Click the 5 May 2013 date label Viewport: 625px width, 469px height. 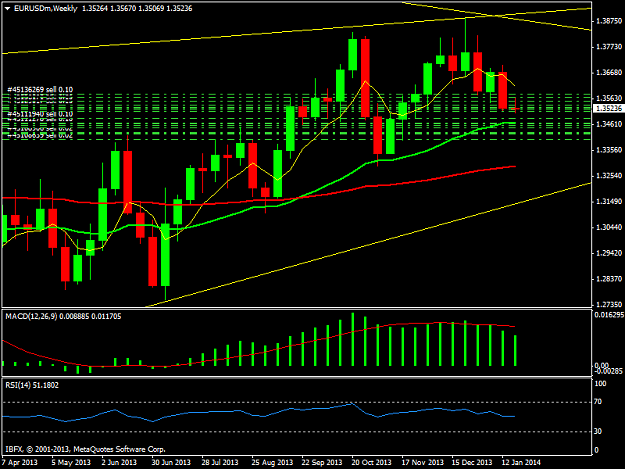coord(71,462)
